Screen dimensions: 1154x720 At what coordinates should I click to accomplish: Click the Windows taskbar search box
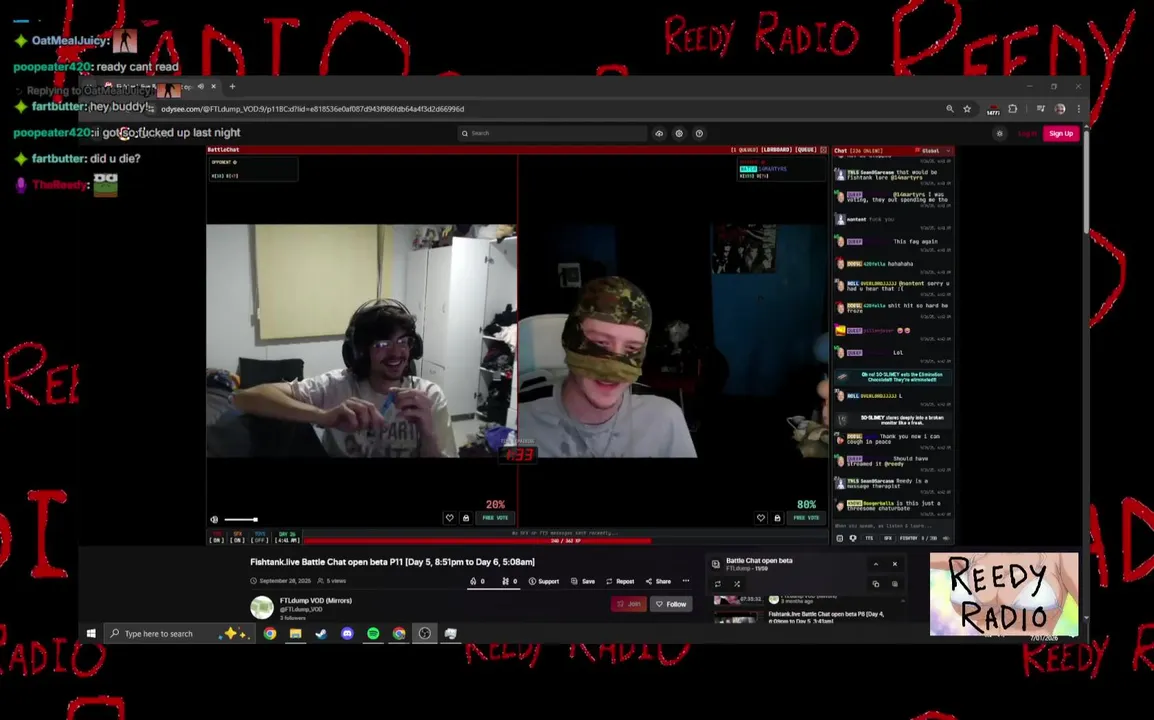(x=180, y=633)
